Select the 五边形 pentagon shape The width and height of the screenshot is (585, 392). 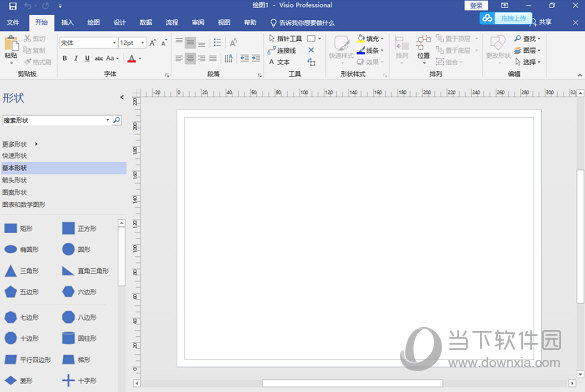(21, 292)
